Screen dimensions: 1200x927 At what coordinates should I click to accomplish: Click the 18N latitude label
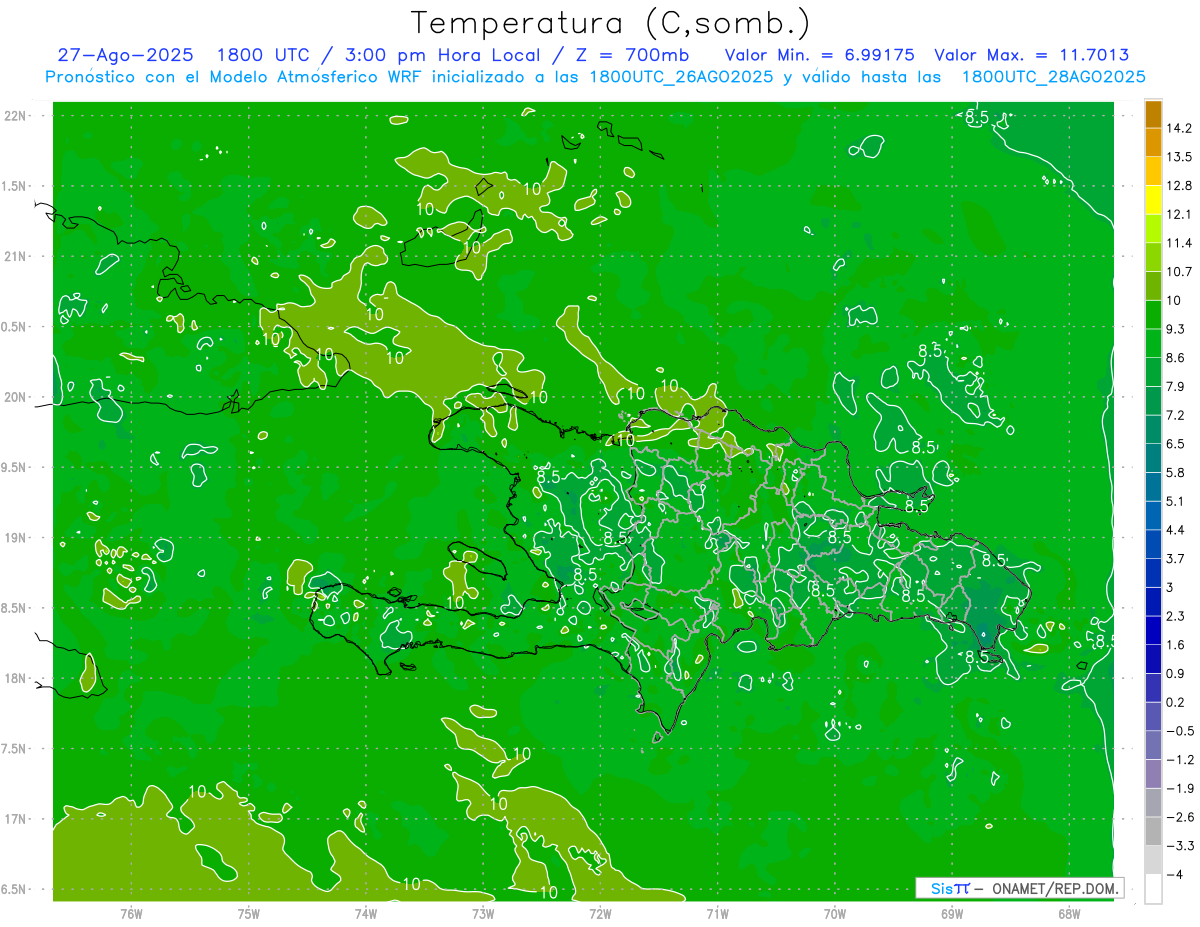tap(17, 679)
